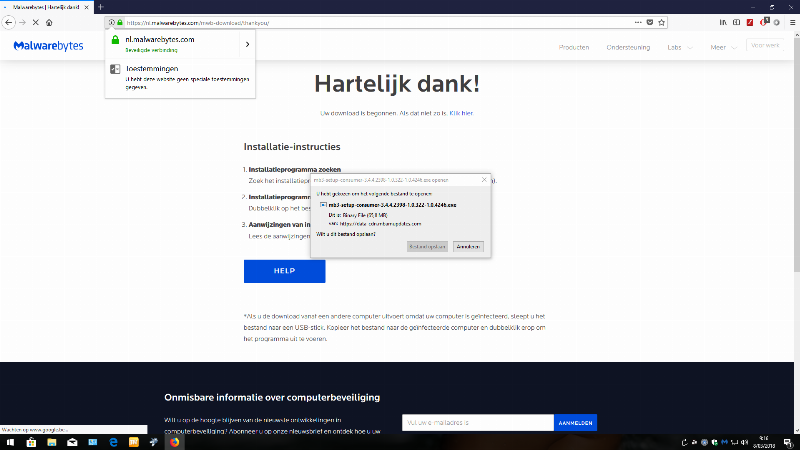
Task: Click the orange app icon on the taskbar
Action: 134,442
